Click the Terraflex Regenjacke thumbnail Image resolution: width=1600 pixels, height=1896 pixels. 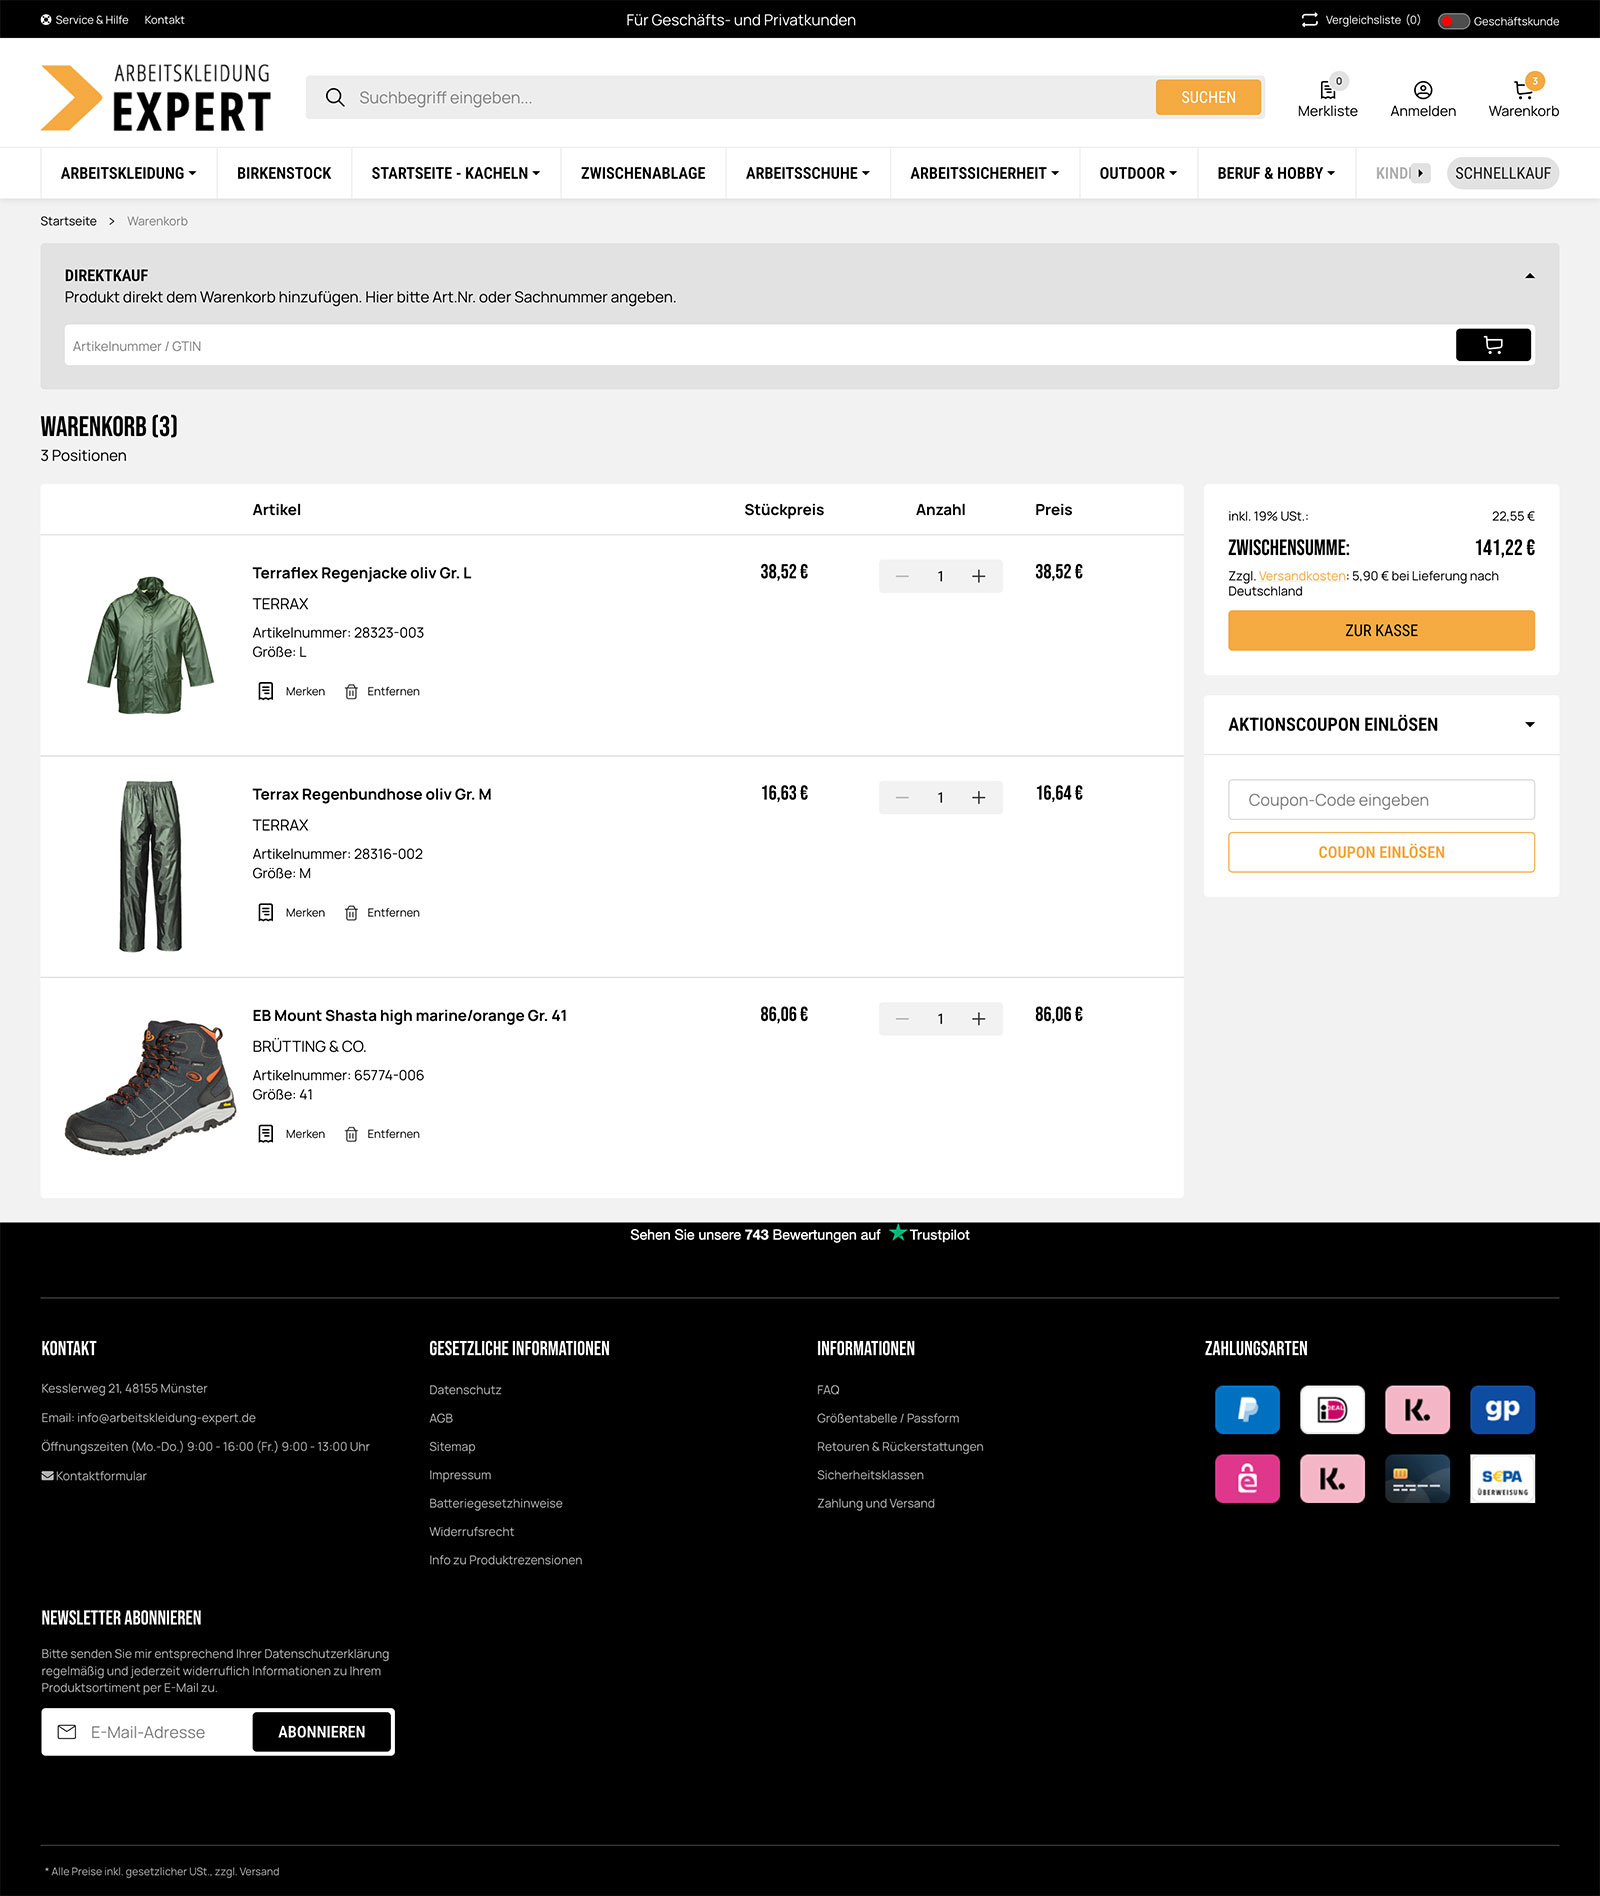click(x=150, y=645)
